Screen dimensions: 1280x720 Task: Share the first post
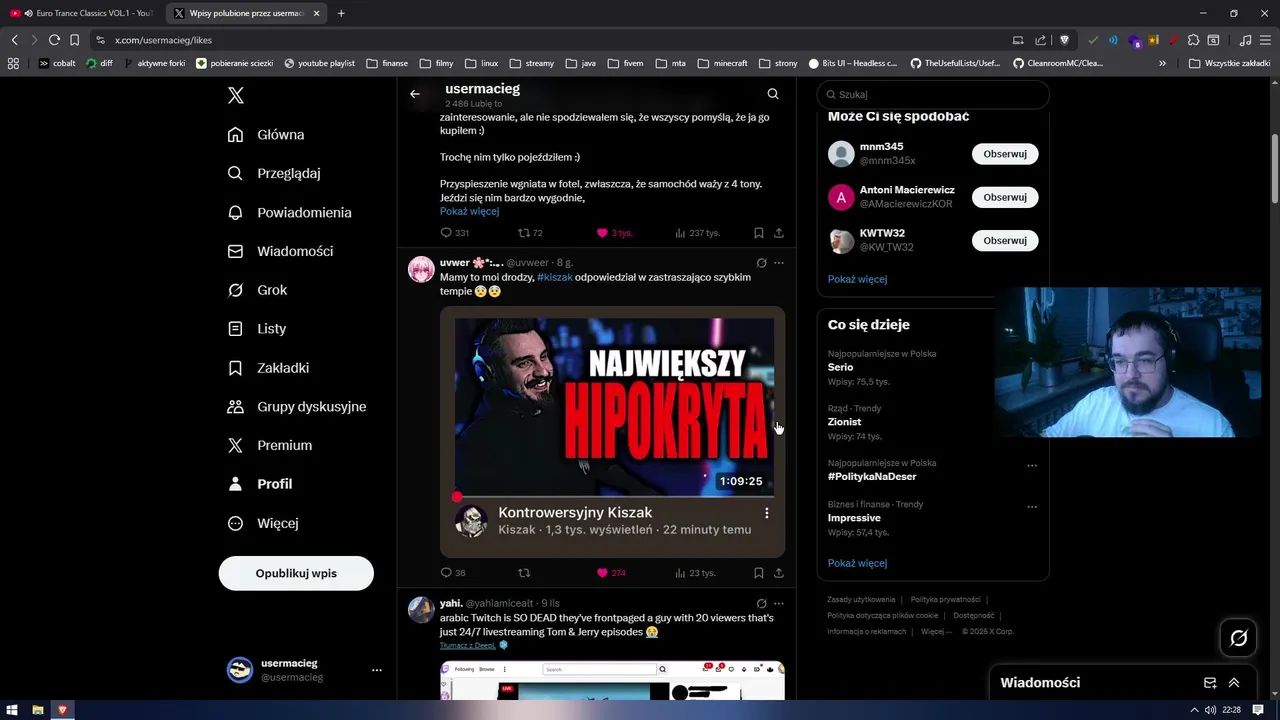[779, 233]
